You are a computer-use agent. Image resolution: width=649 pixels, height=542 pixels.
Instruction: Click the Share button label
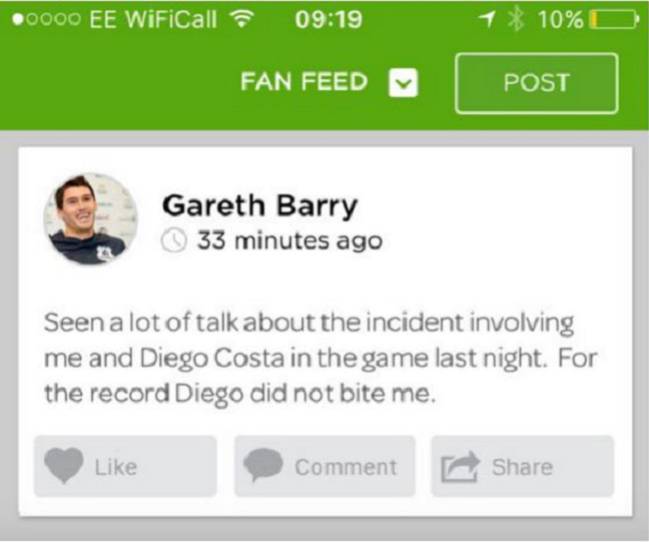pos(522,467)
